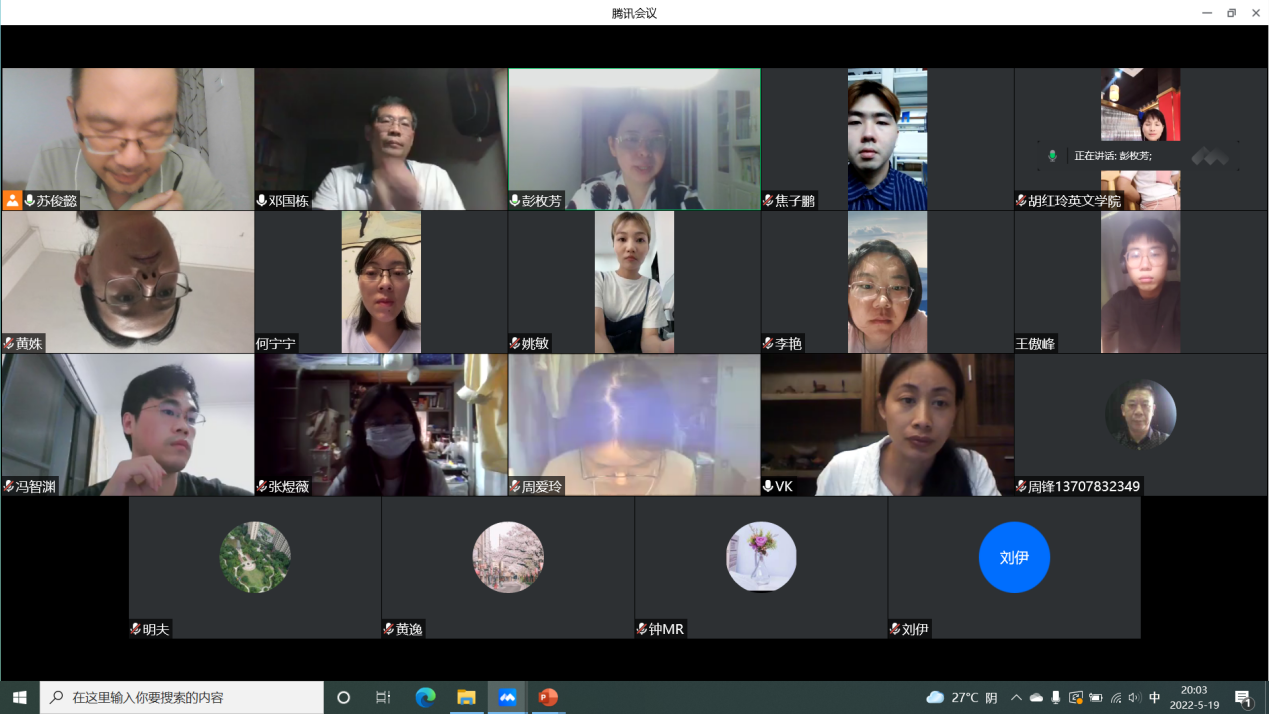Open PowerPoint from the taskbar
The height and width of the screenshot is (714, 1269).
[x=548, y=697]
